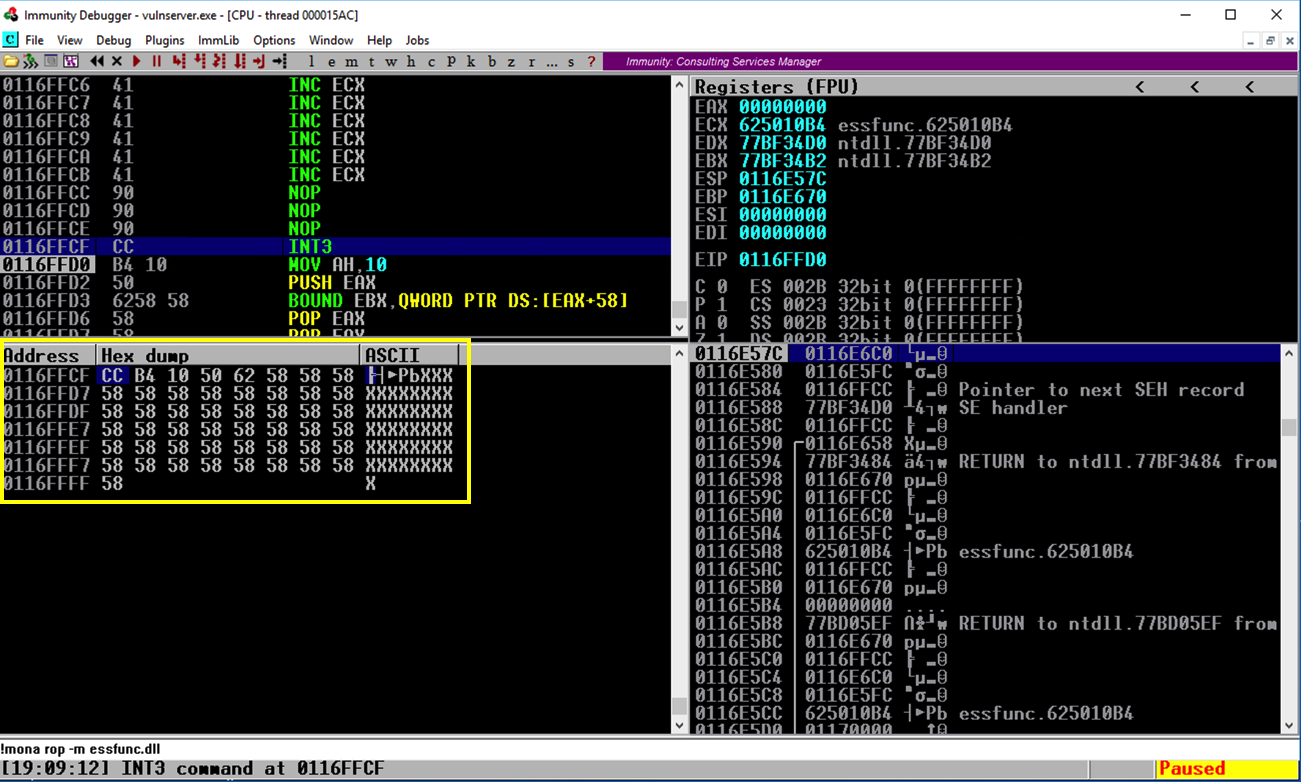The image size is (1301, 782).
Task: Click the red question mark help icon
Action: (x=591, y=62)
